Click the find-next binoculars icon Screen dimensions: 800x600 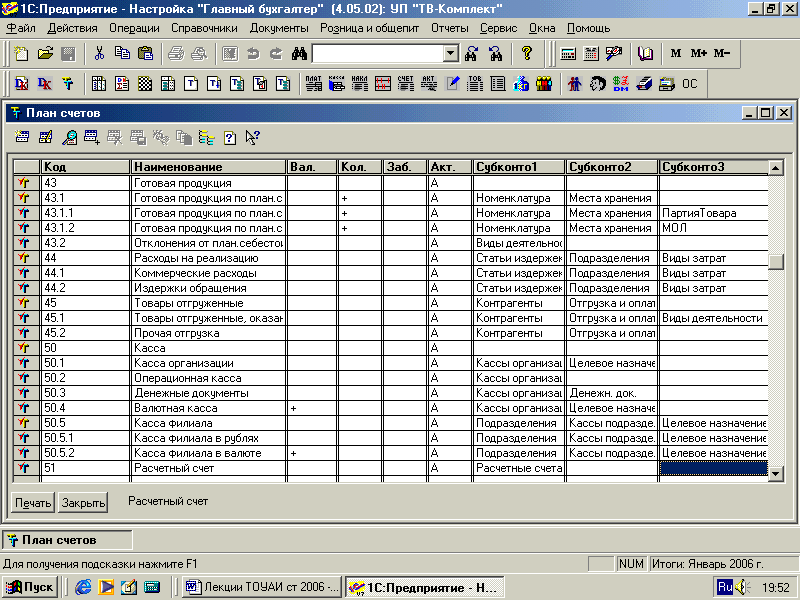coord(471,54)
